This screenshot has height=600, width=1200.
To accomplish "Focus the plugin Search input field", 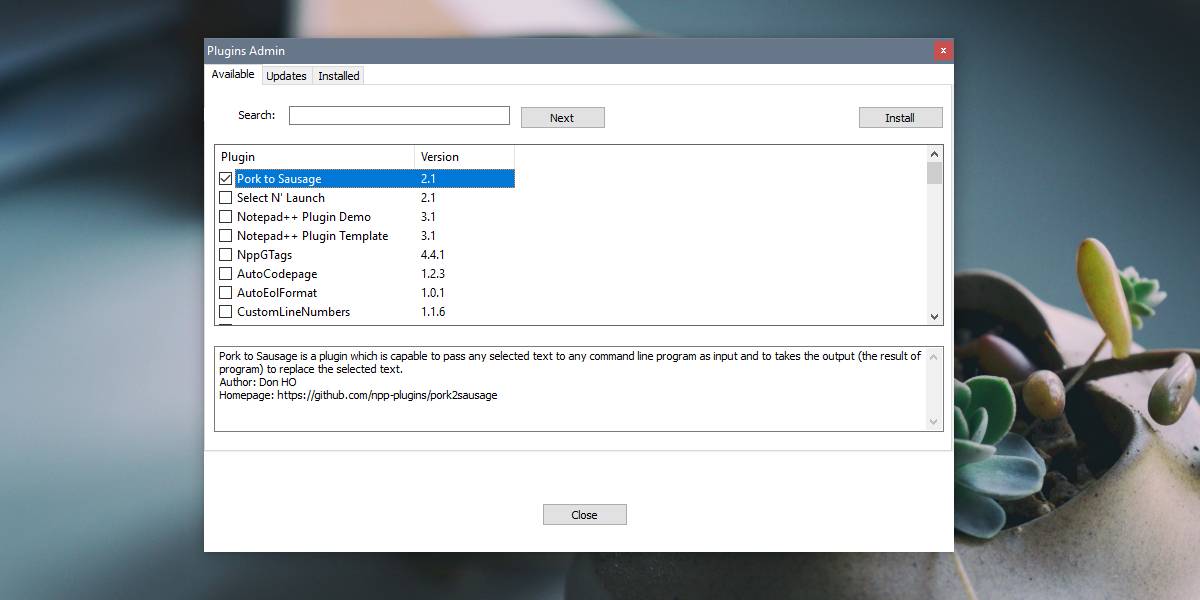I will [x=399, y=116].
